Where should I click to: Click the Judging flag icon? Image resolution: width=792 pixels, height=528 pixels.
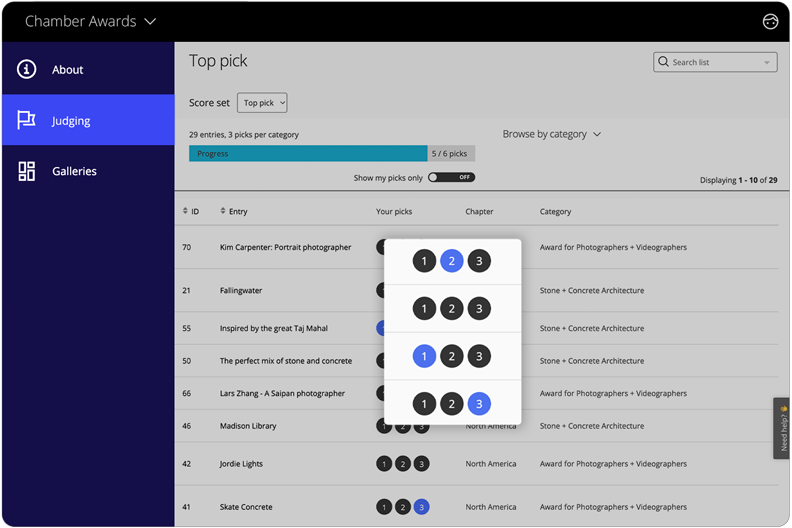(x=26, y=120)
